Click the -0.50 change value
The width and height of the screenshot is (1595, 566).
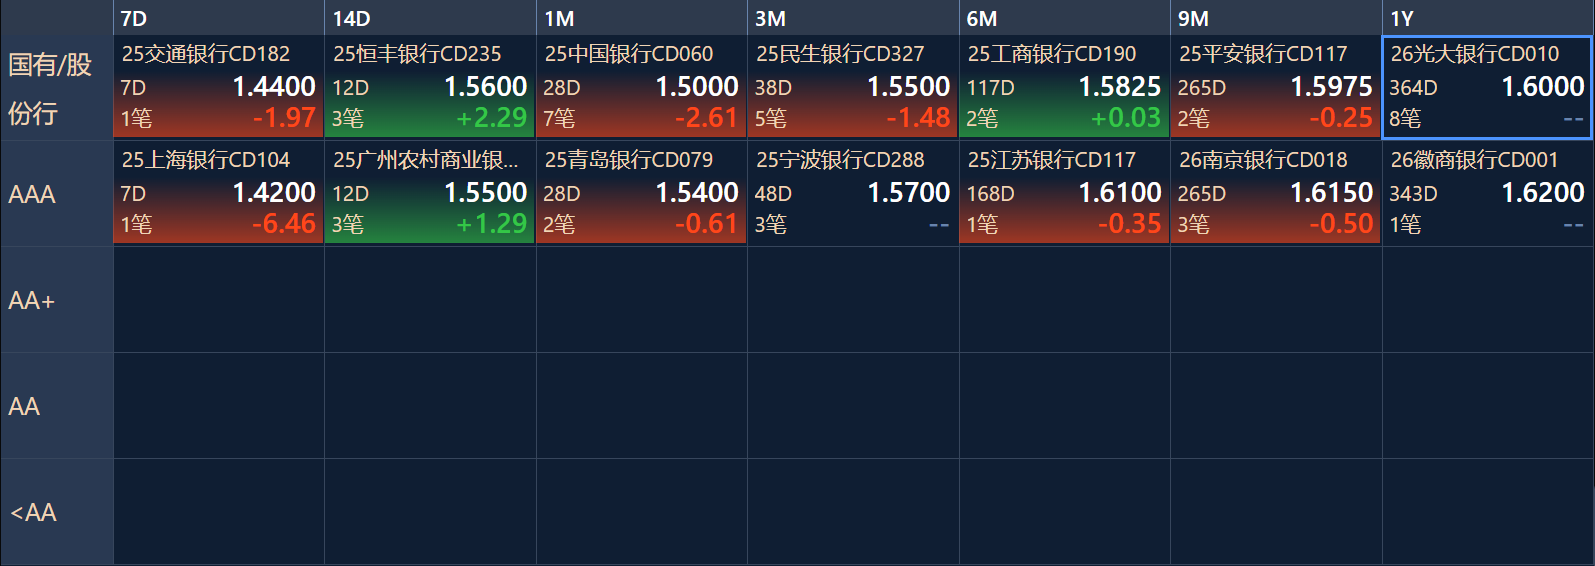click(1342, 224)
